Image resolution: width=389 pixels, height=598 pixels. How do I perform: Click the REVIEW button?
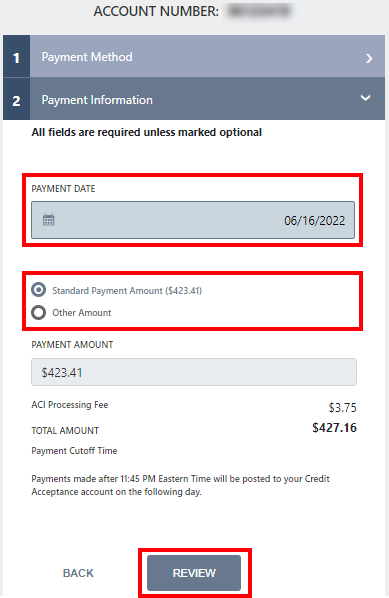pyautogui.click(x=194, y=573)
